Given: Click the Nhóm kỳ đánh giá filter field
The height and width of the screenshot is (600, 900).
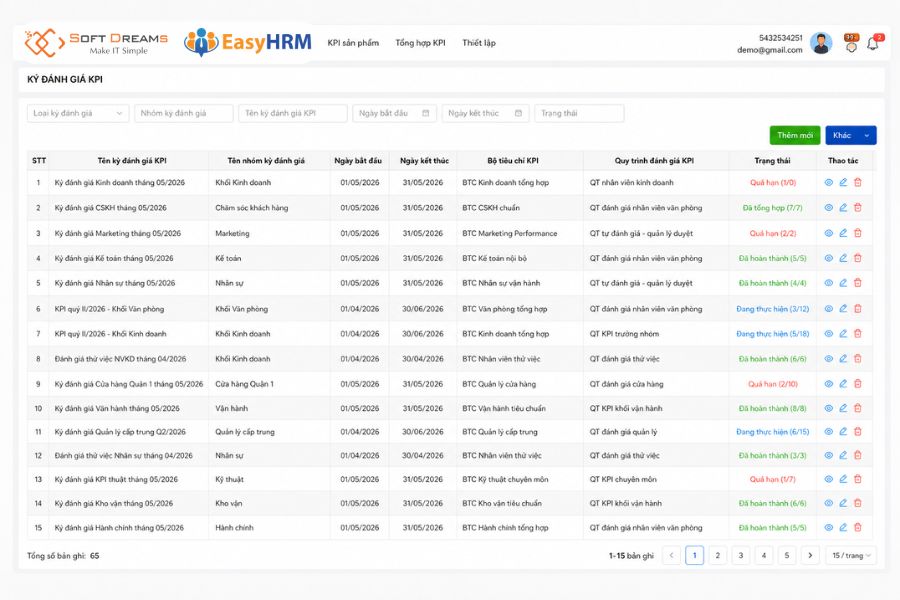Looking at the screenshot, I should coord(184,113).
